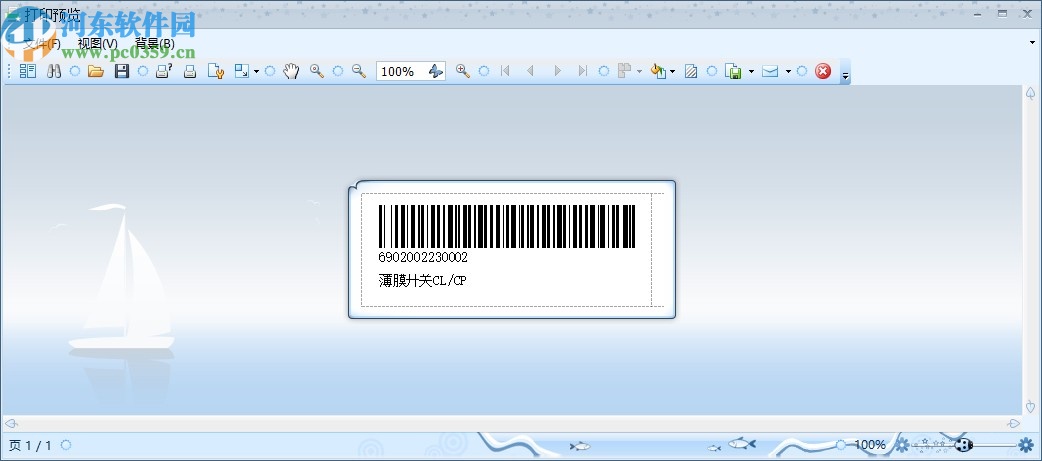Select the hand pan tool
This screenshot has width=1042, height=461.
coord(291,71)
